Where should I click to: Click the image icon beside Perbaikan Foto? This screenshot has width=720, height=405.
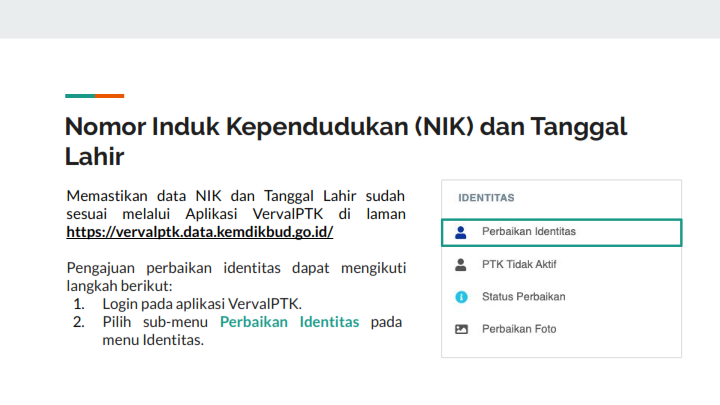(x=461, y=329)
